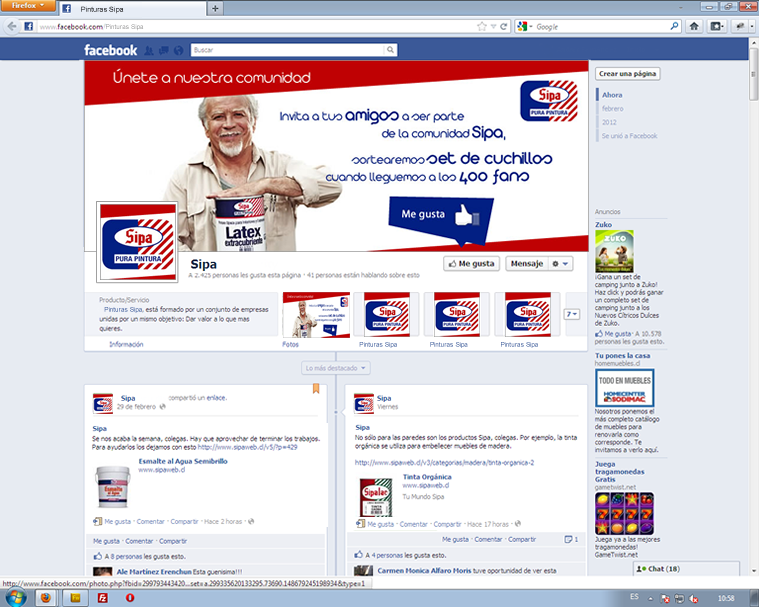The height and width of the screenshot is (607, 759).
Task: Open the FileZilla taskbar icon
Action: 103,598
